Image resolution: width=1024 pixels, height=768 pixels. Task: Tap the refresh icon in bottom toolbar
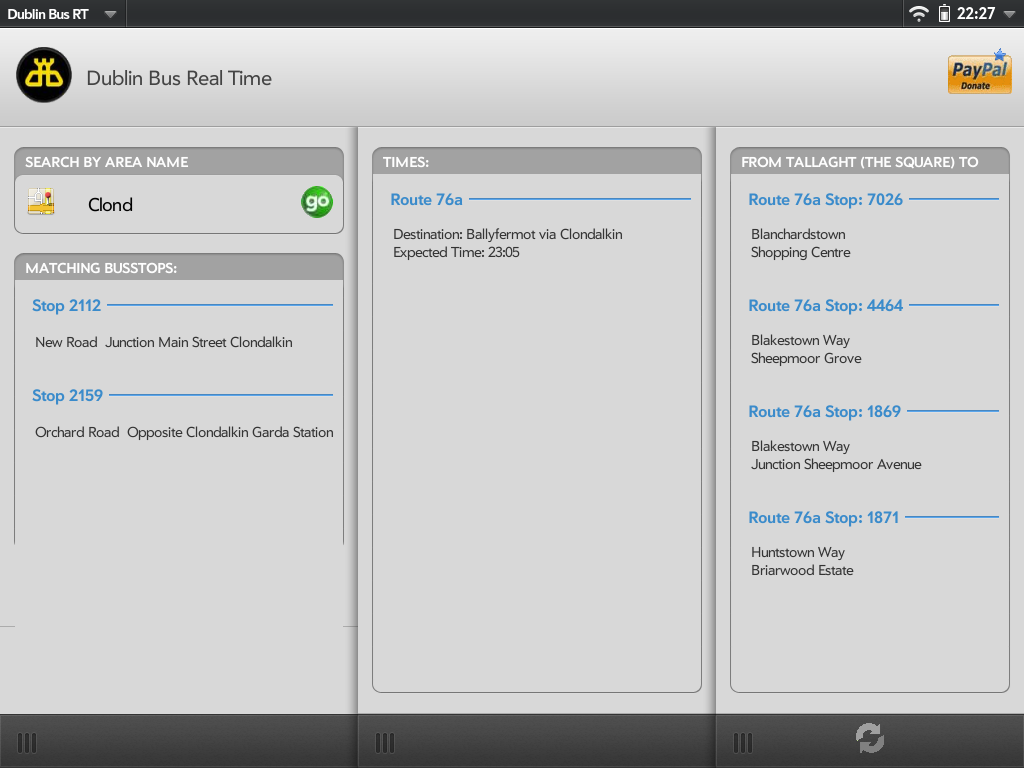(x=870, y=738)
